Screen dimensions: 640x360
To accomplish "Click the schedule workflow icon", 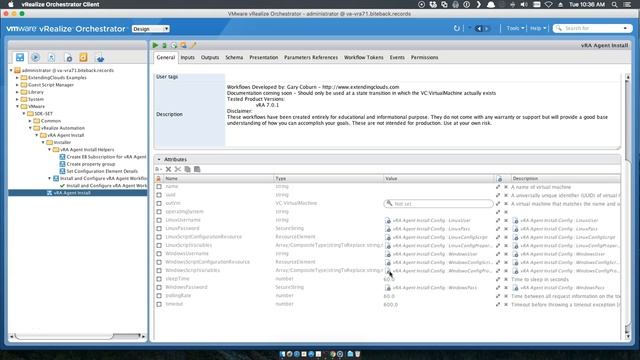I will click(174, 45).
